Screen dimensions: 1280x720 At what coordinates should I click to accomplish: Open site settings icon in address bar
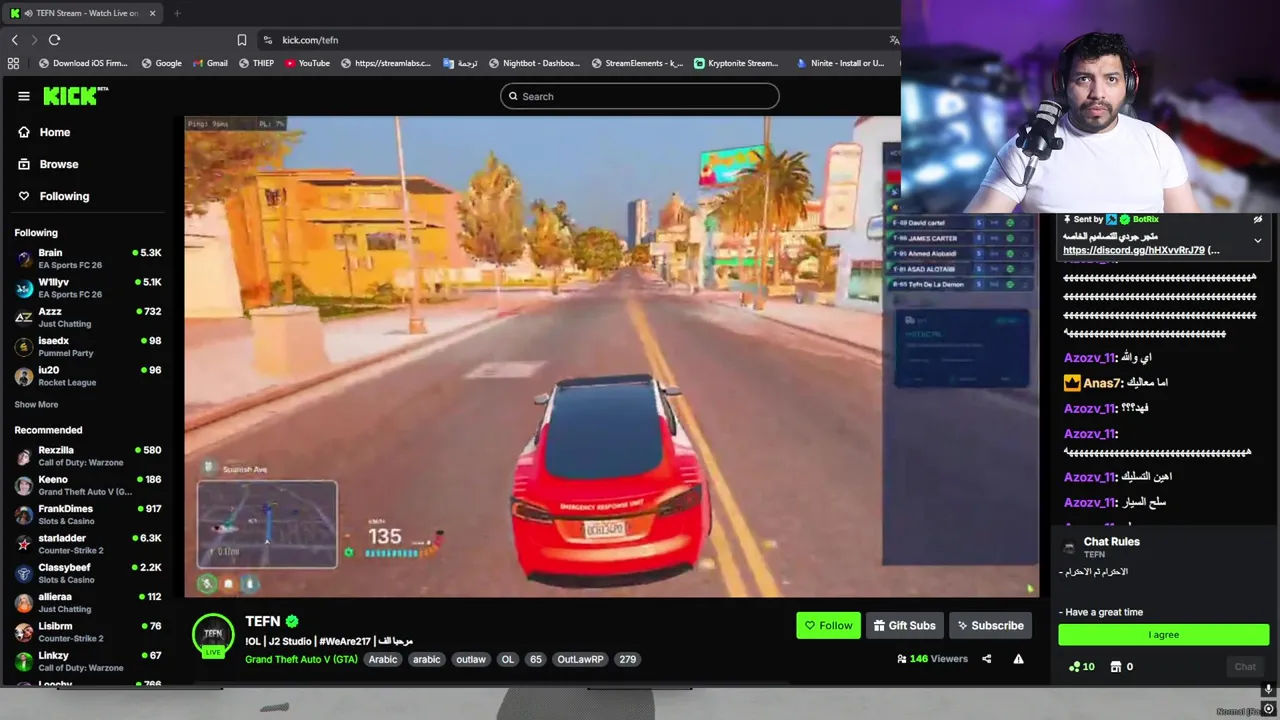[x=267, y=40]
